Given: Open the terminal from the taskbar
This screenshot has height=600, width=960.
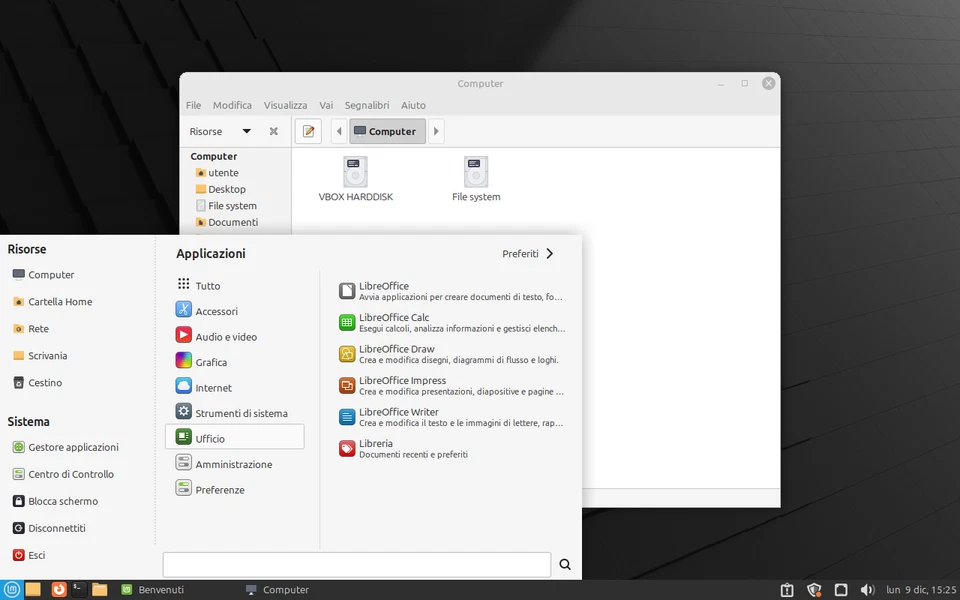Looking at the screenshot, I should coord(79,589).
